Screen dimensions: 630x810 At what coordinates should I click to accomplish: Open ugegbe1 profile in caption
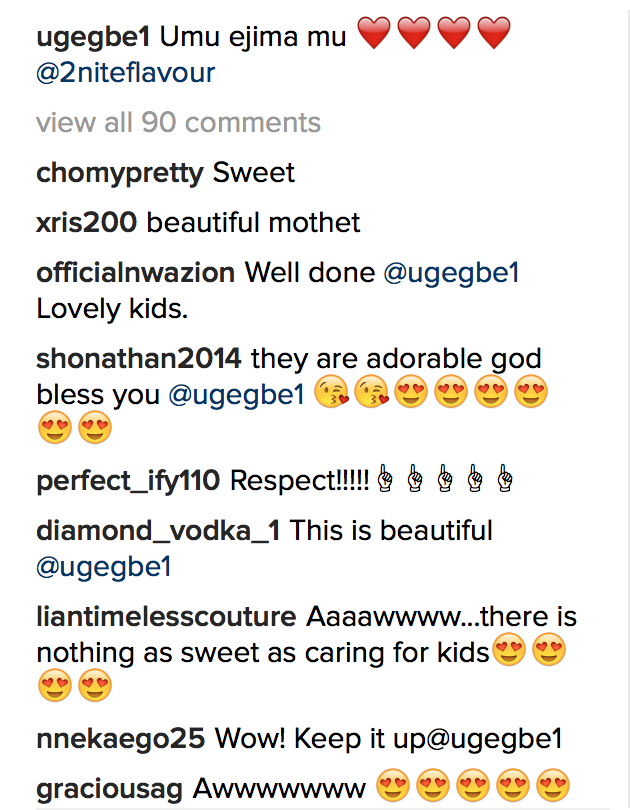coord(93,38)
